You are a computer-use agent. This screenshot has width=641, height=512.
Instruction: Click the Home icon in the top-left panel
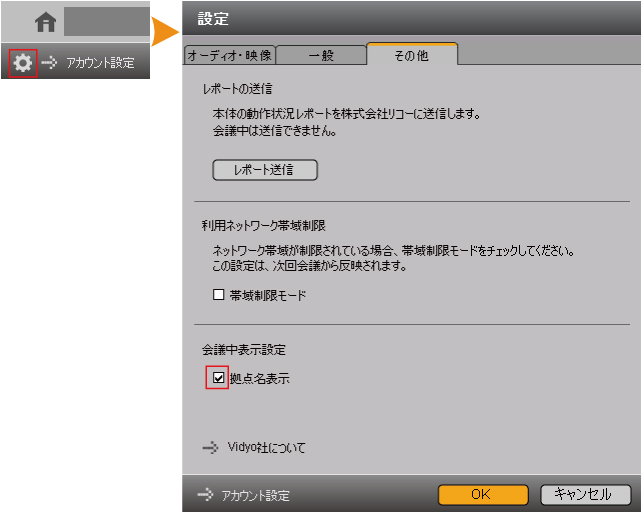[x=46, y=22]
